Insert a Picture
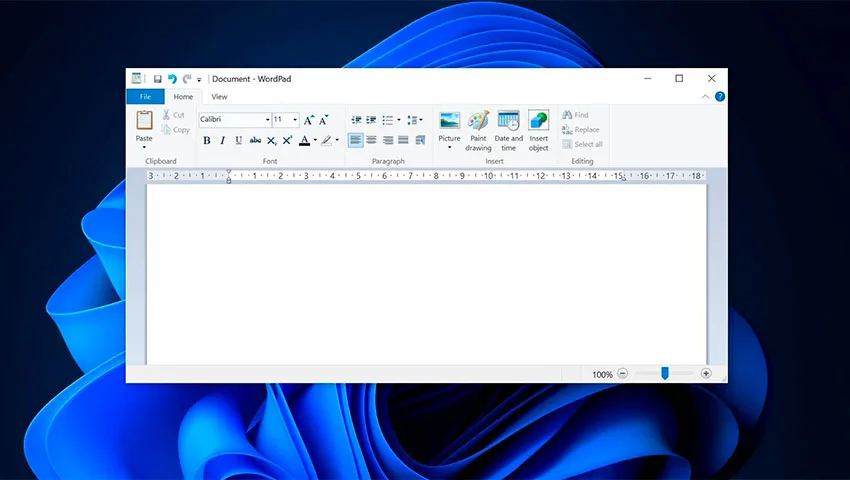The image size is (850, 480). point(449,125)
